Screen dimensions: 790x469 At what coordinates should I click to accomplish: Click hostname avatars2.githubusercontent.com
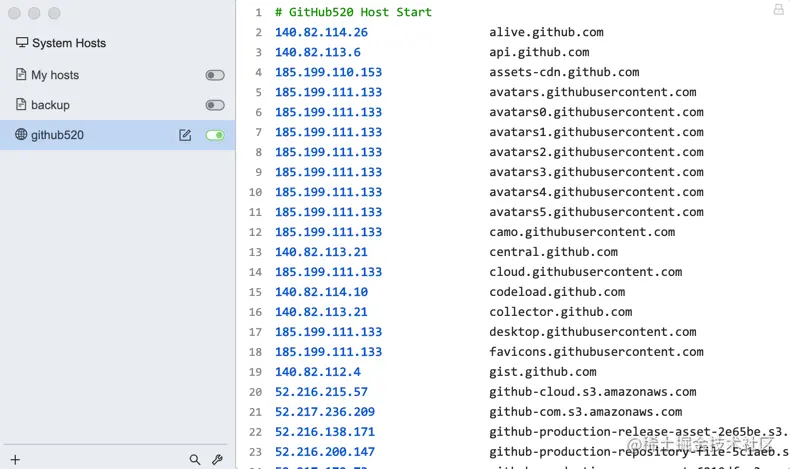click(596, 152)
